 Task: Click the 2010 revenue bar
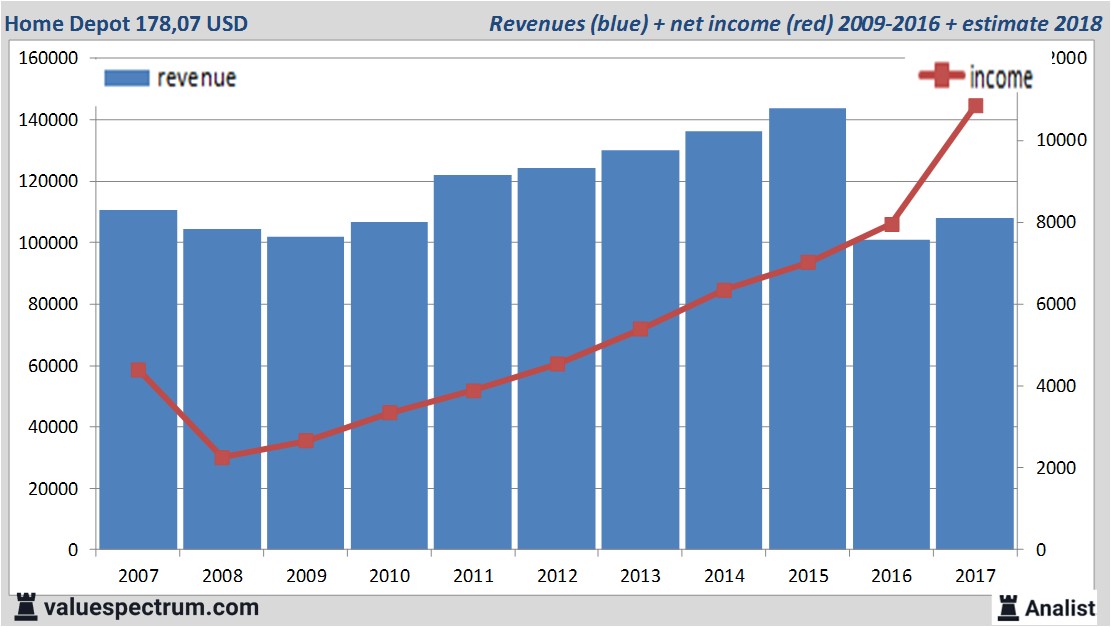(389, 385)
